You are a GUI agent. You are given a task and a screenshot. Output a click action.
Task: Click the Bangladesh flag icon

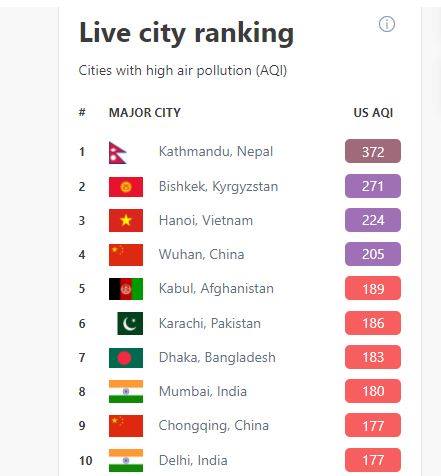tap(126, 358)
